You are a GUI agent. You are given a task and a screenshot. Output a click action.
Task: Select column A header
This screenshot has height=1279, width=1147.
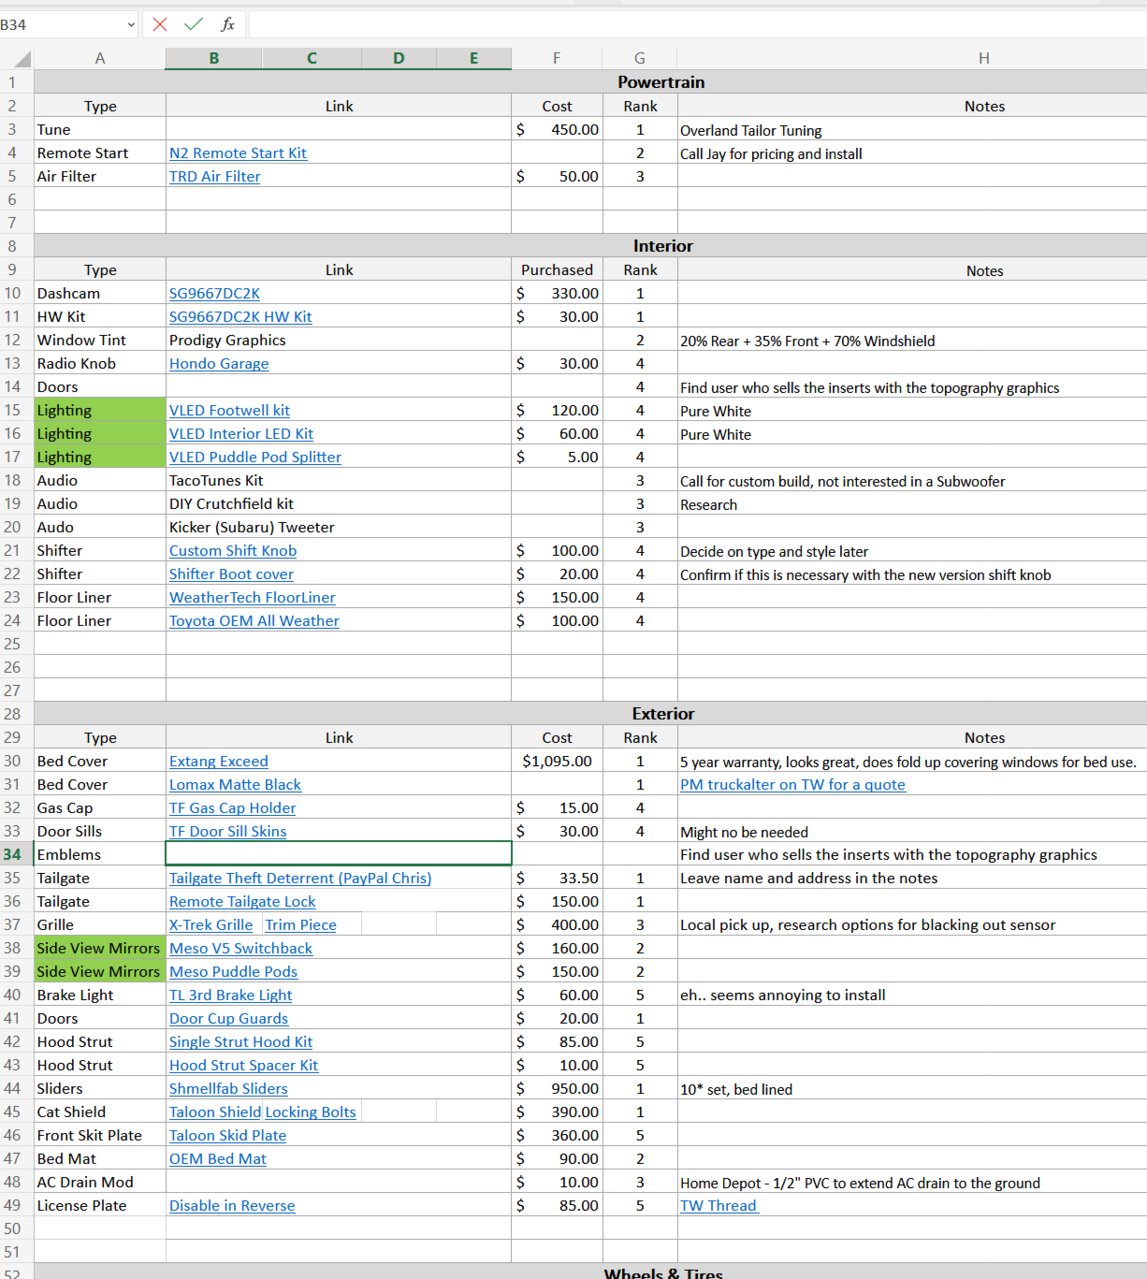tap(100, 59)
